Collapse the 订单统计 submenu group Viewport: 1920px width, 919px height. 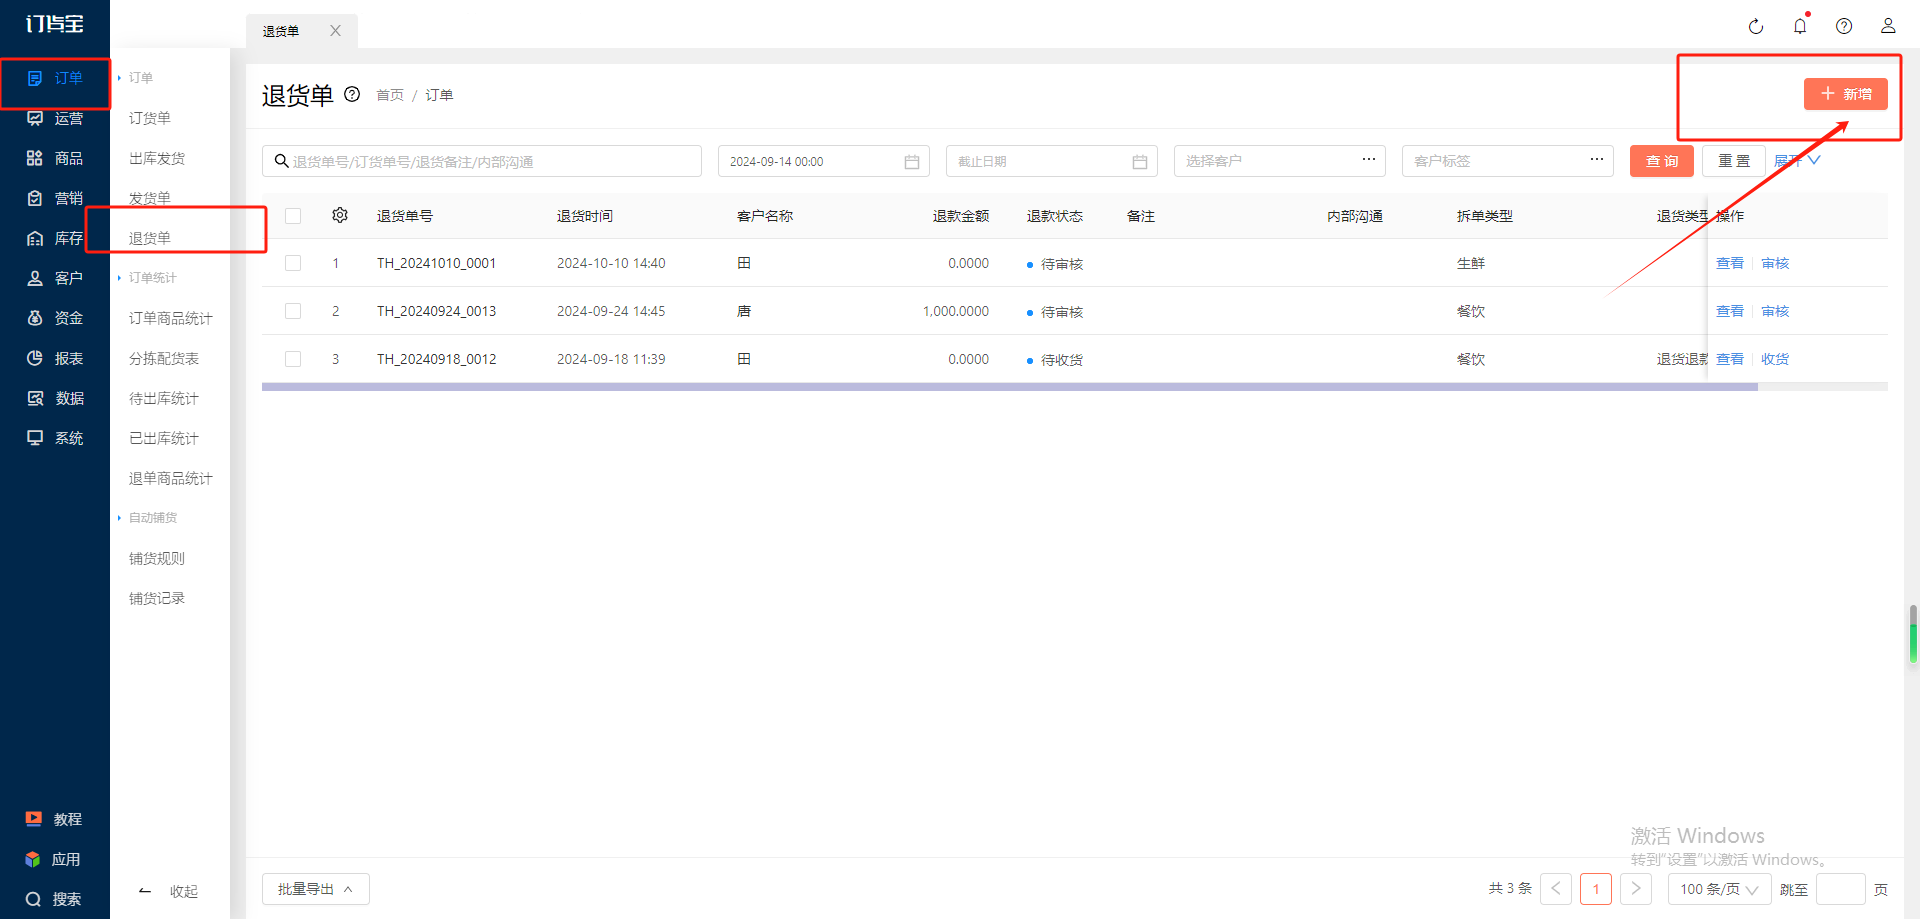148,277
